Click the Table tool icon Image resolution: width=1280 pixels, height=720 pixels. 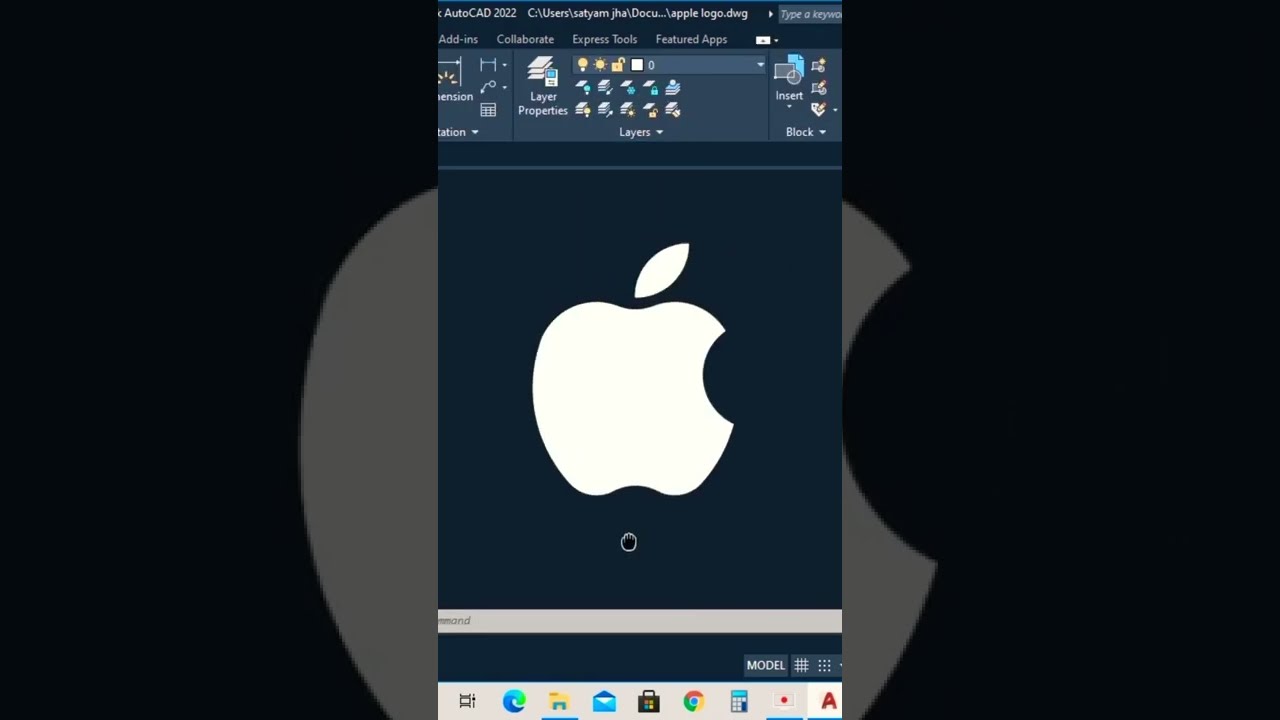tap(488, 110)
